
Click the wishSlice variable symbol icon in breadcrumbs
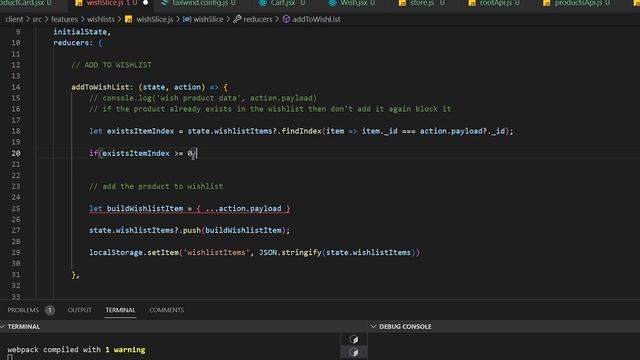point(187,19)
